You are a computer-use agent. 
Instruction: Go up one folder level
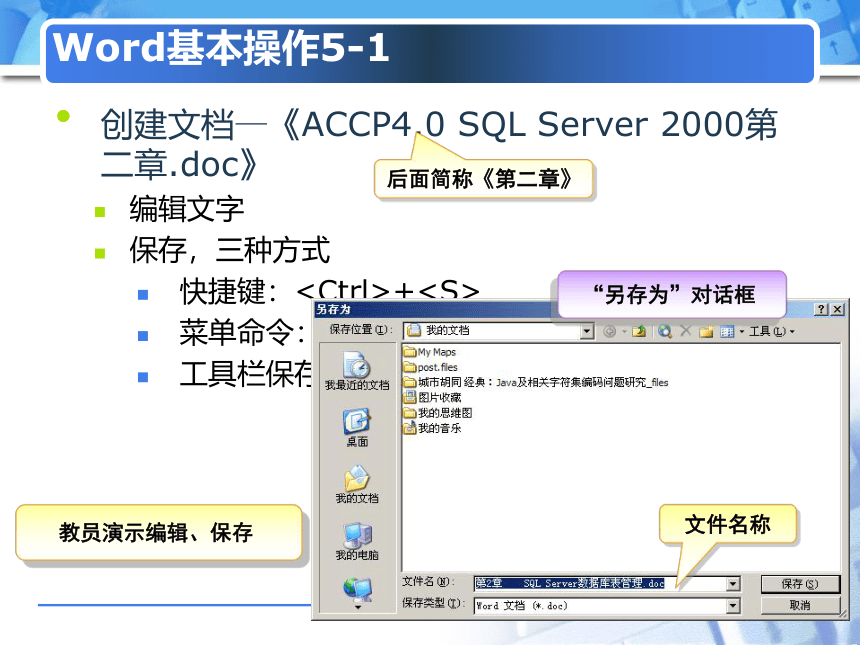coord(638,331)
